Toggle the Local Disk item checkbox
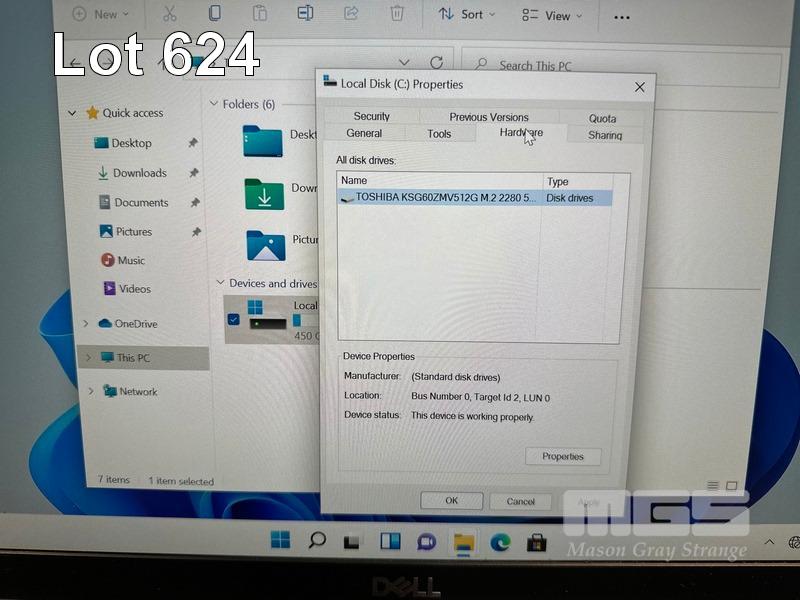 pyautogui.click(x=233, y=320)
